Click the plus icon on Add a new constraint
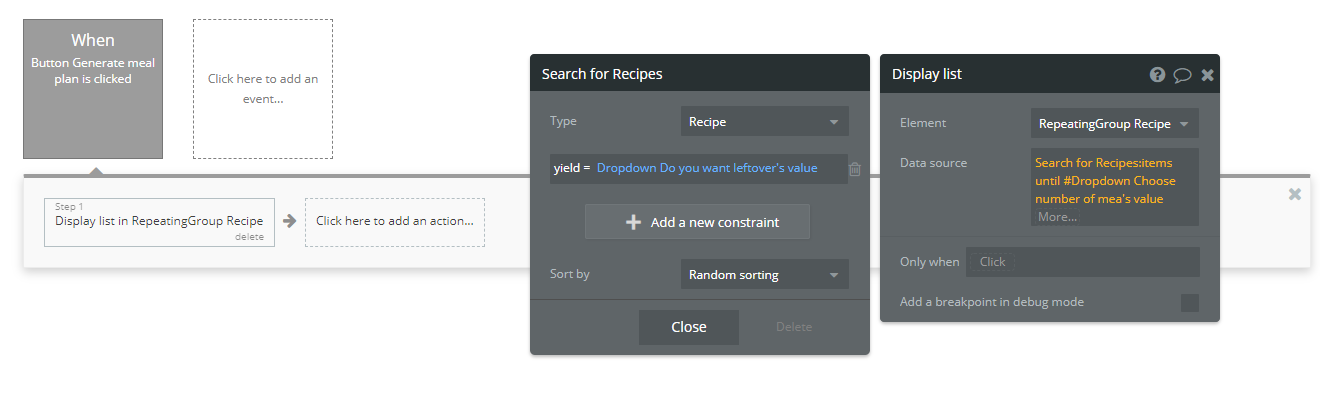Screen dimensions: 1320x411 pyautogui.click(x=633, y=222)
